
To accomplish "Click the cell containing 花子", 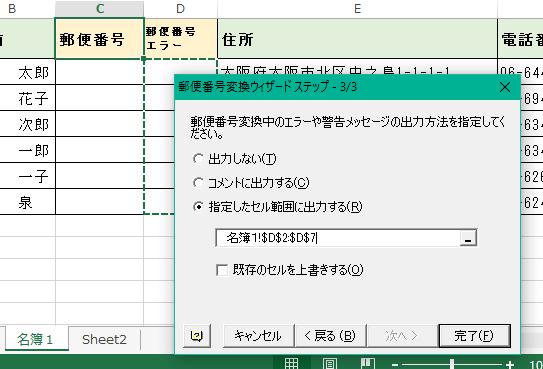I will pyautogui.click(x=27, y=98).
